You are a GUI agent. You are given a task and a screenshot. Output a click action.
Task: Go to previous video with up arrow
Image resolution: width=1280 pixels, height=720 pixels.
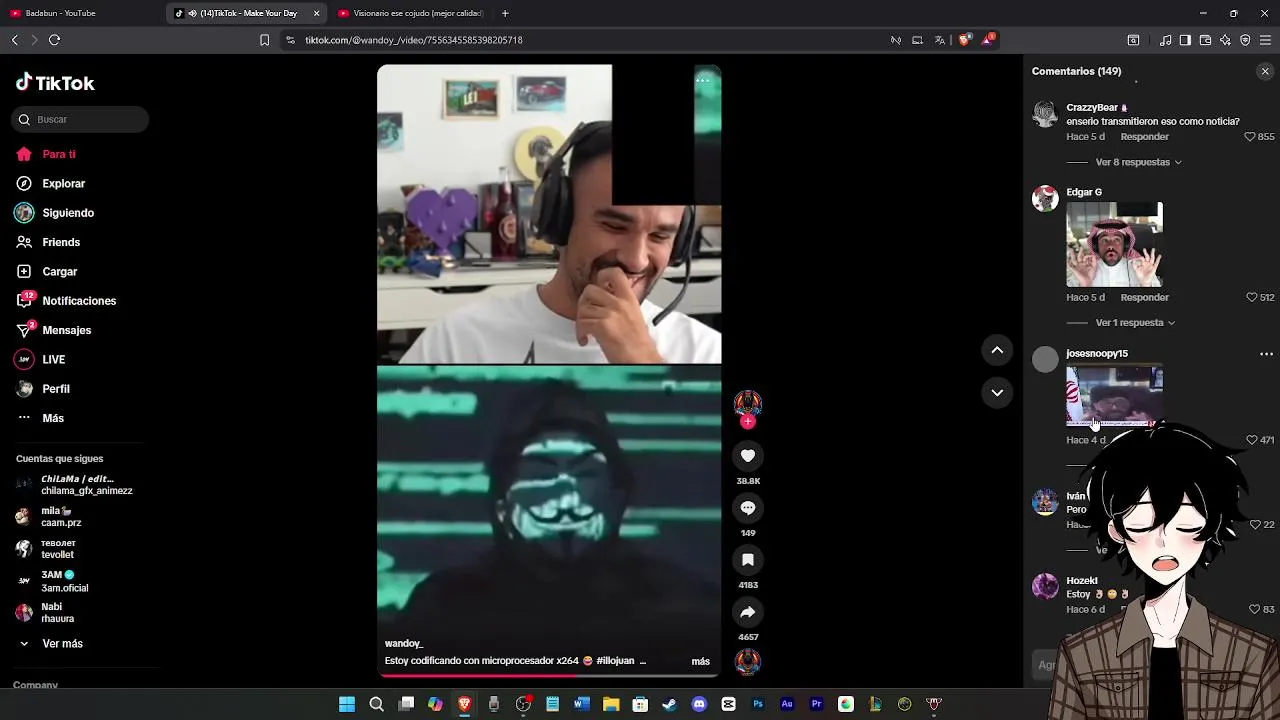click(x=997, y=350)
